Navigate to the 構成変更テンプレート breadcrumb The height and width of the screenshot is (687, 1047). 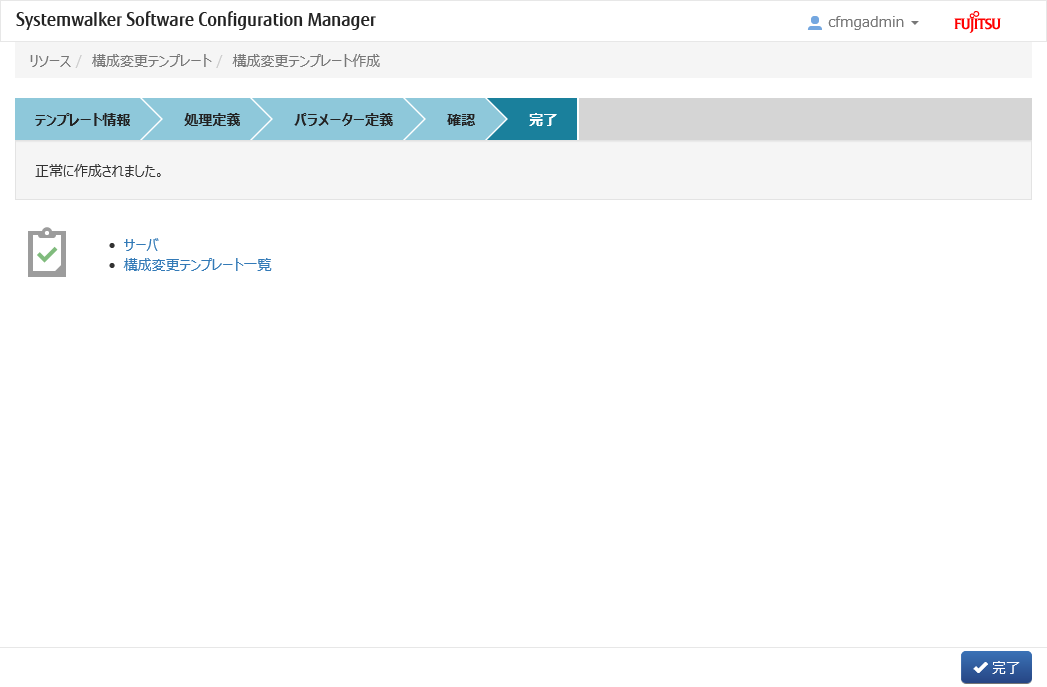point(151,61)
